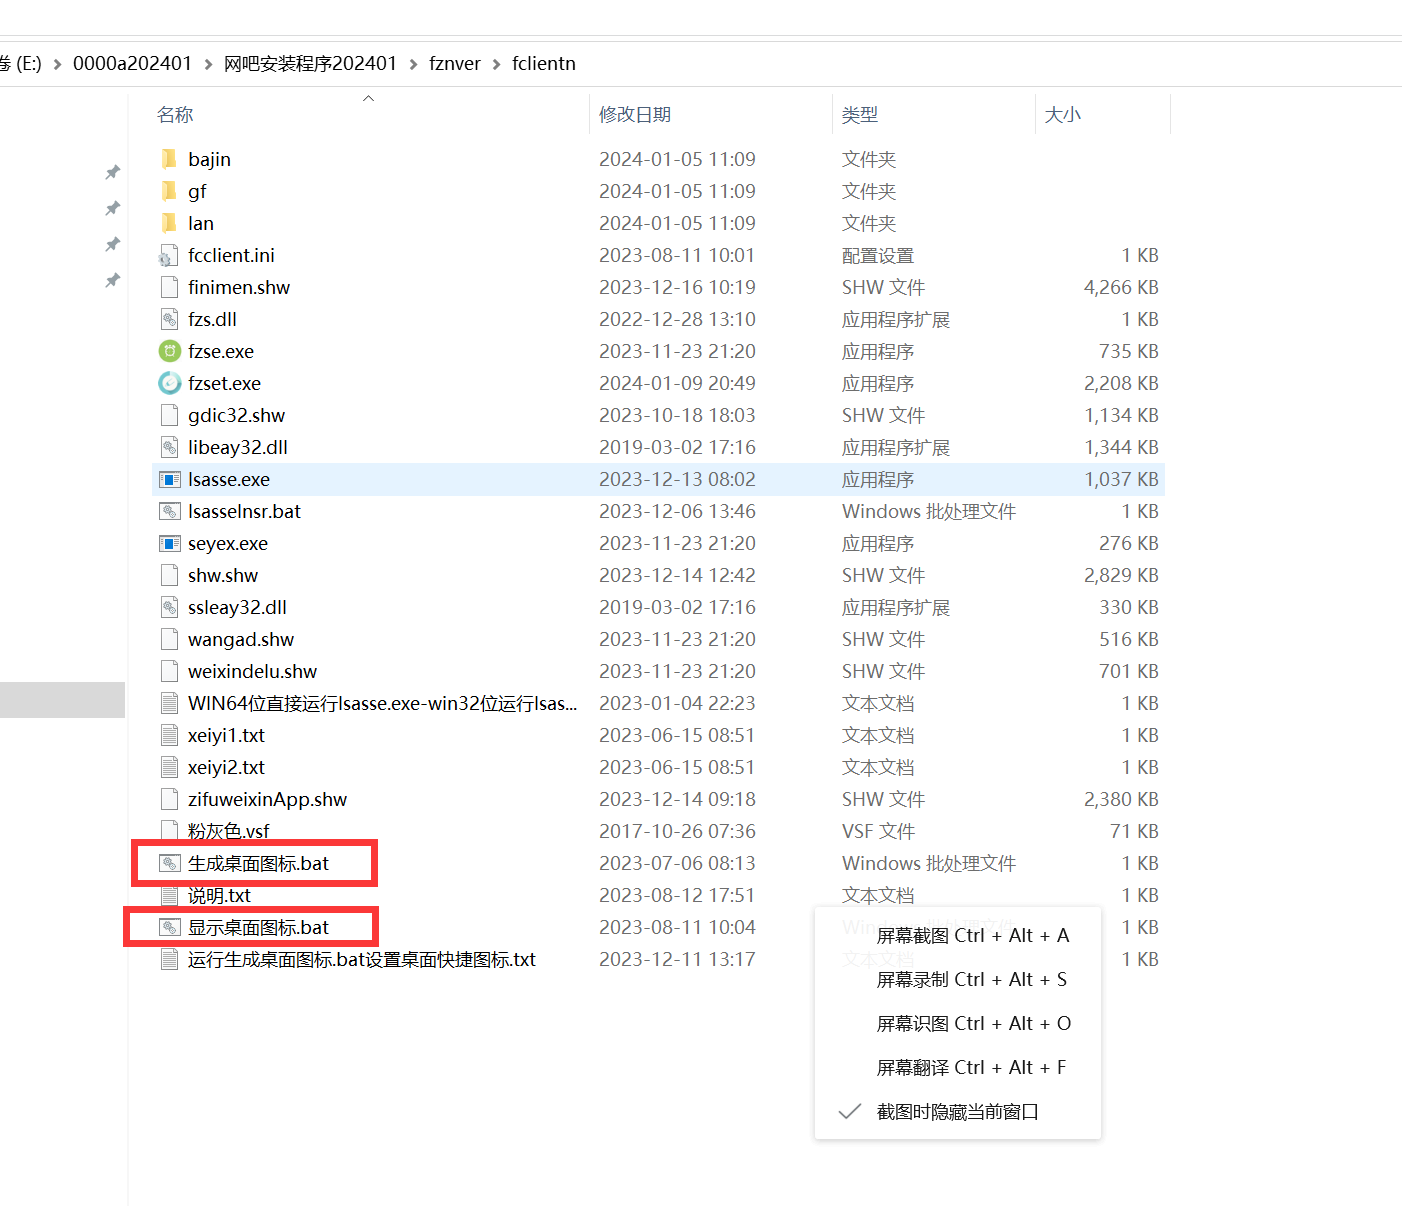Image resolution: width=1402 pixels, height=1206 pixels.
Task: Click the fzse.exe green application icon
Action: tap(170, 351)
